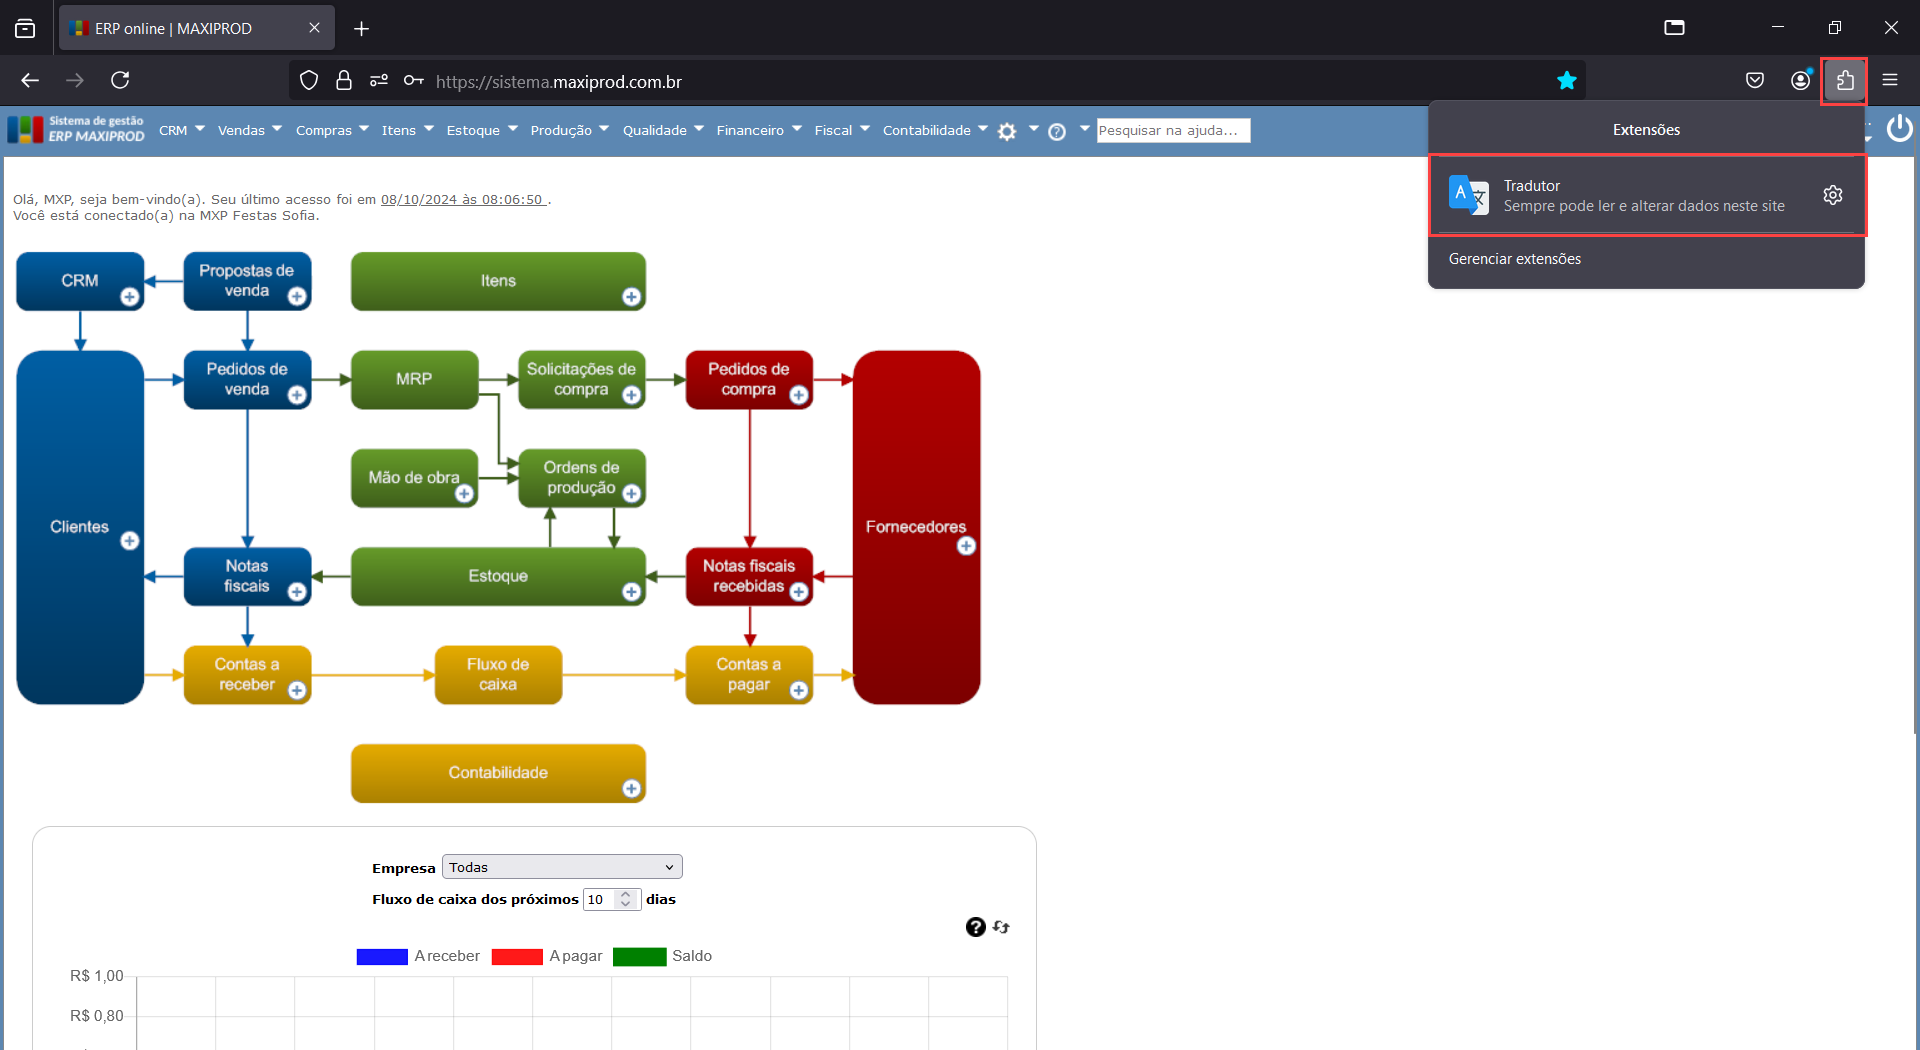Screen dimensions: 1920x1050
Task: Click the Notas fiscais plus icon
Action: point(297,592)
